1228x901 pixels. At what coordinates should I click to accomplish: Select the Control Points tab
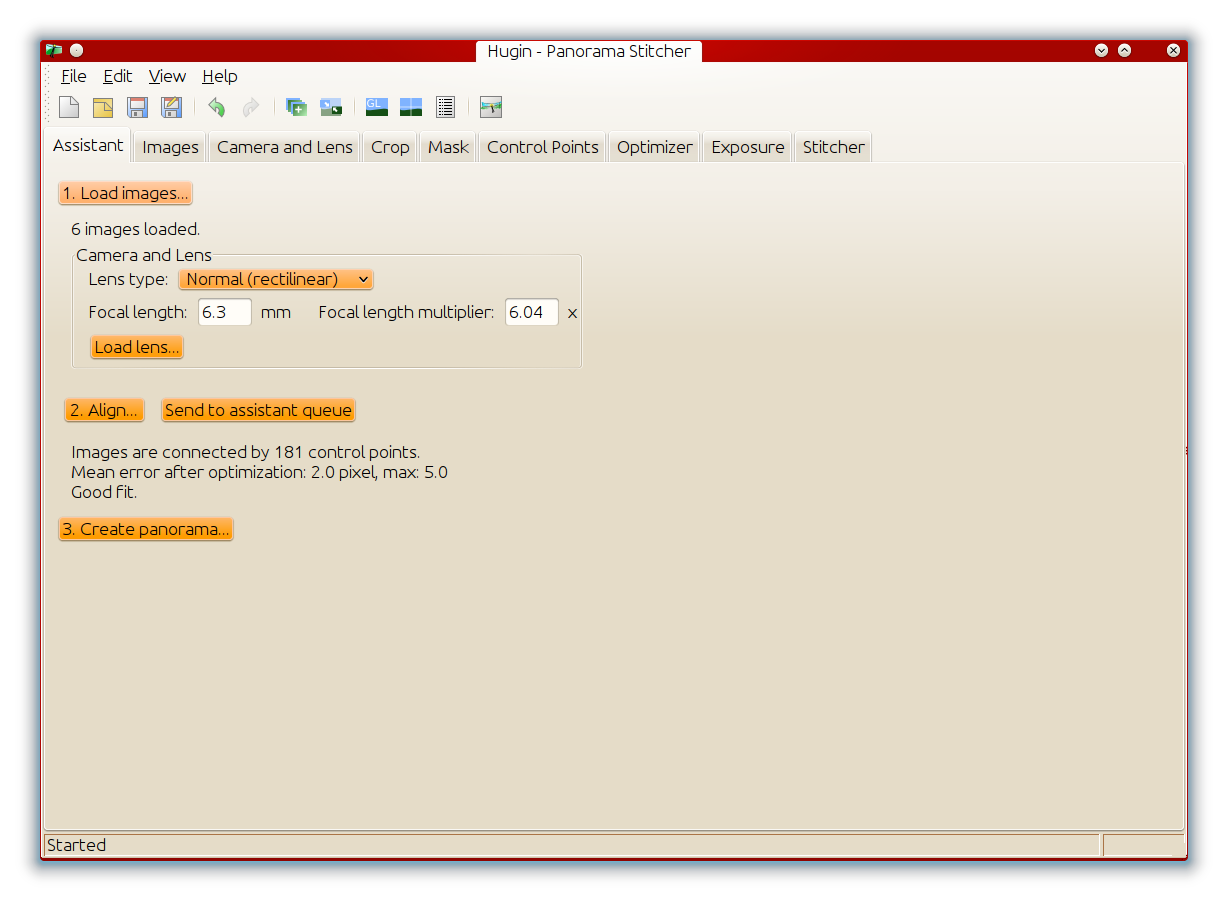click(543, 147)
